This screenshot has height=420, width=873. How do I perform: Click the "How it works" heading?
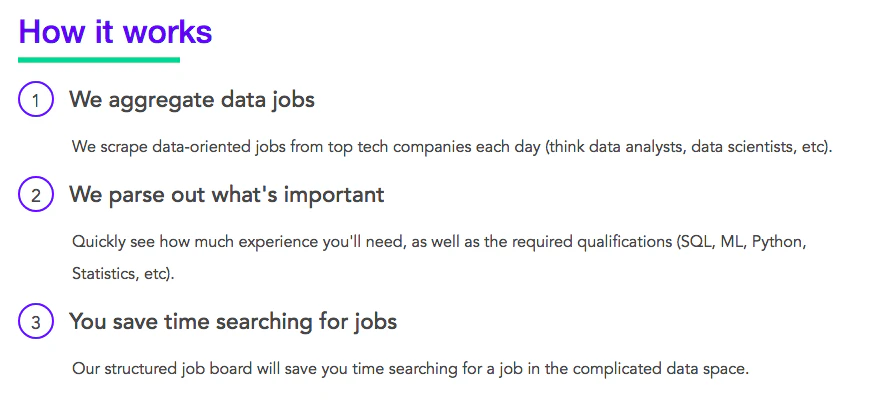(x=115, y=31)
